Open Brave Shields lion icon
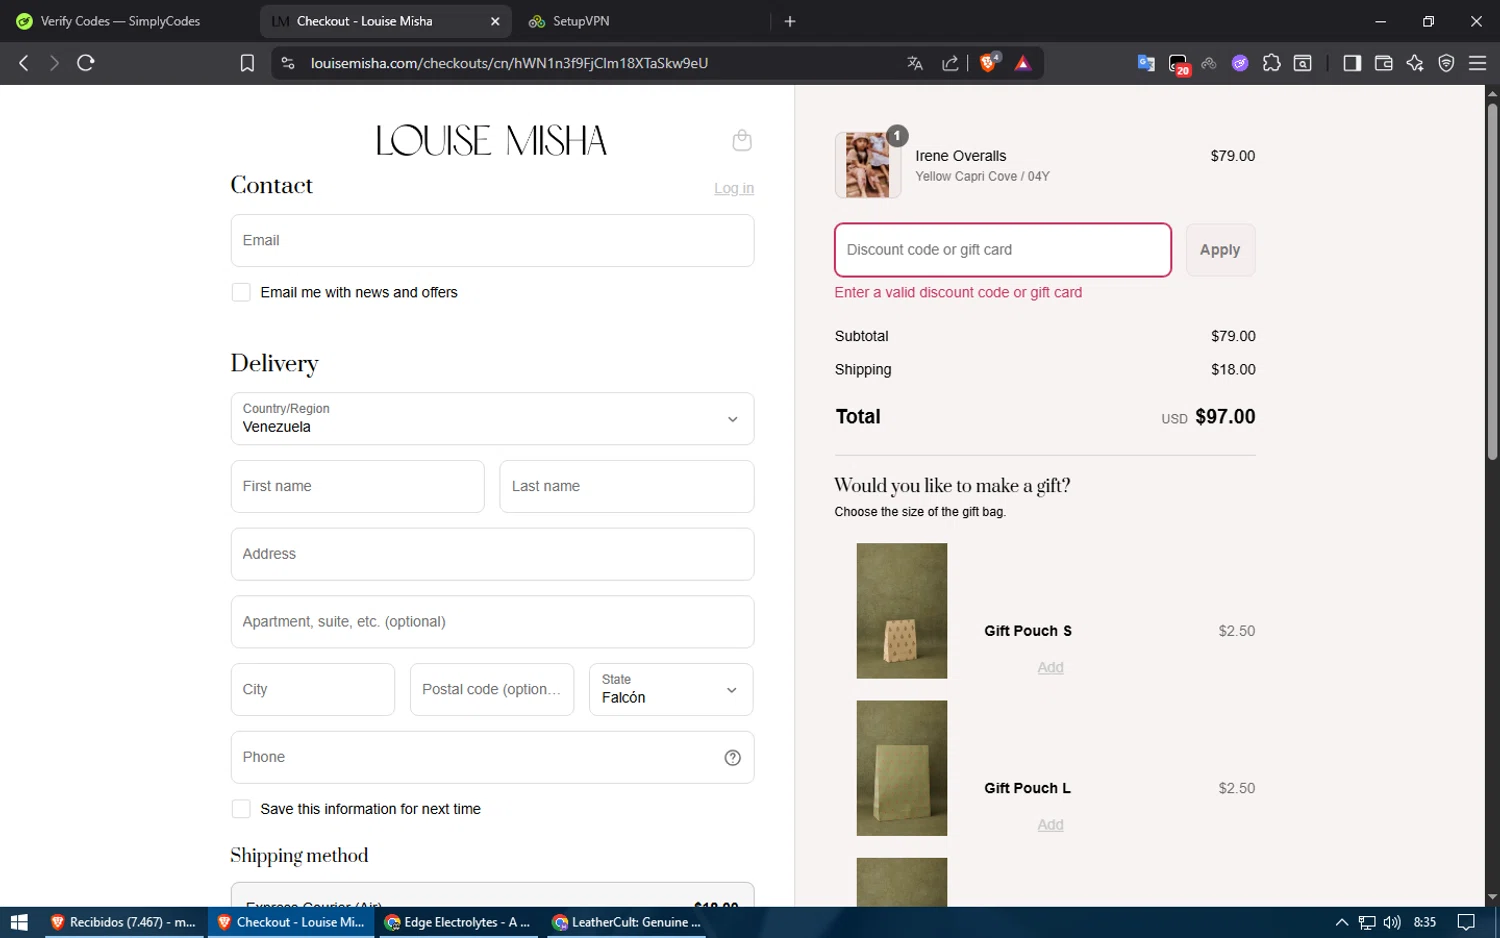This screenshot has height=938, width=1500. click(989, 63)
